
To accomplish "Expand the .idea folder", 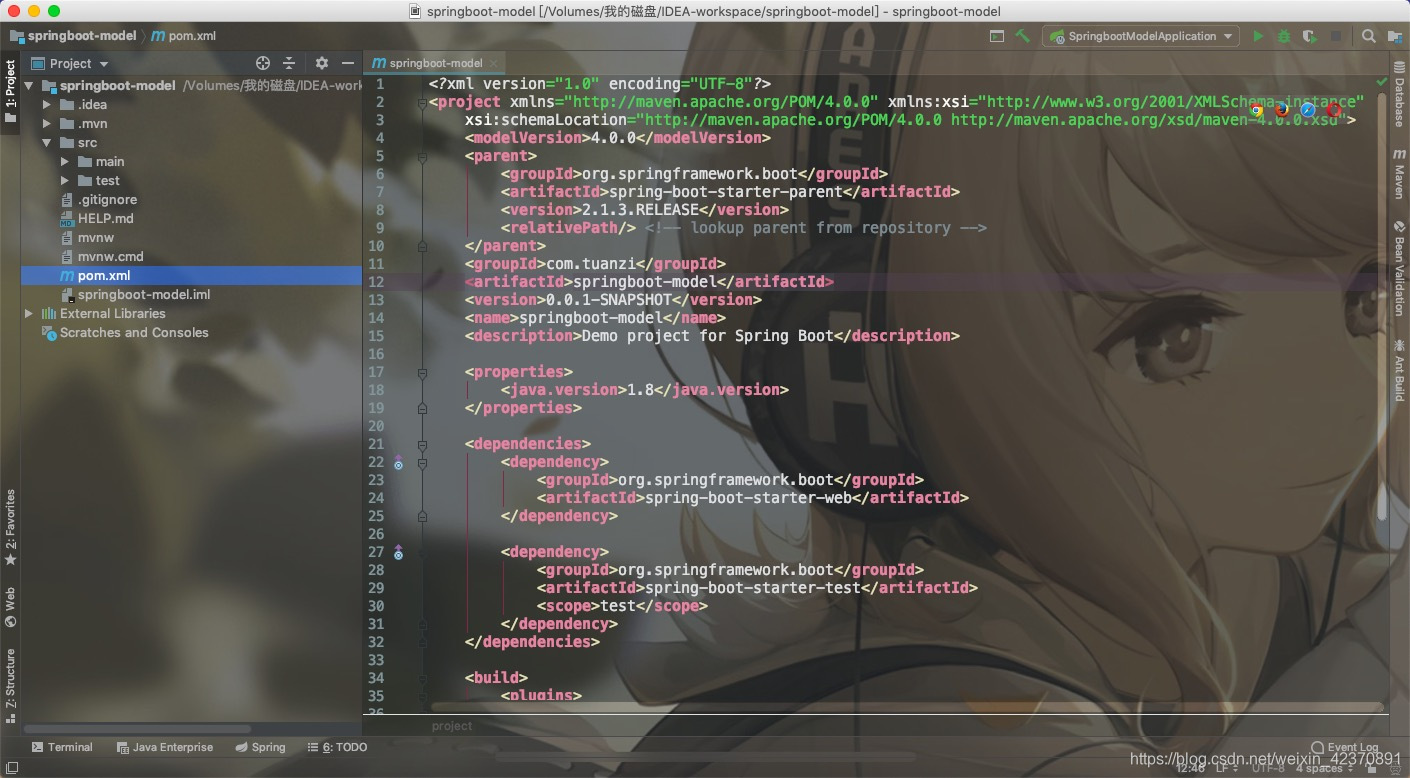I will 47,105.
